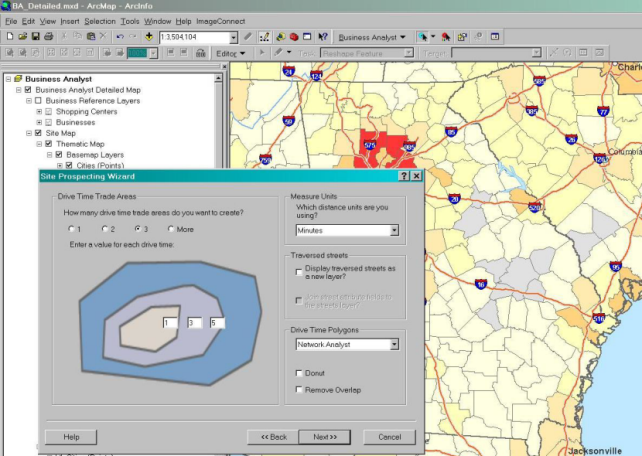Click the red-marker pointer tool icon
Viewport: 642px width, 456px height.
pyautogui.click(x=446, y=37)
